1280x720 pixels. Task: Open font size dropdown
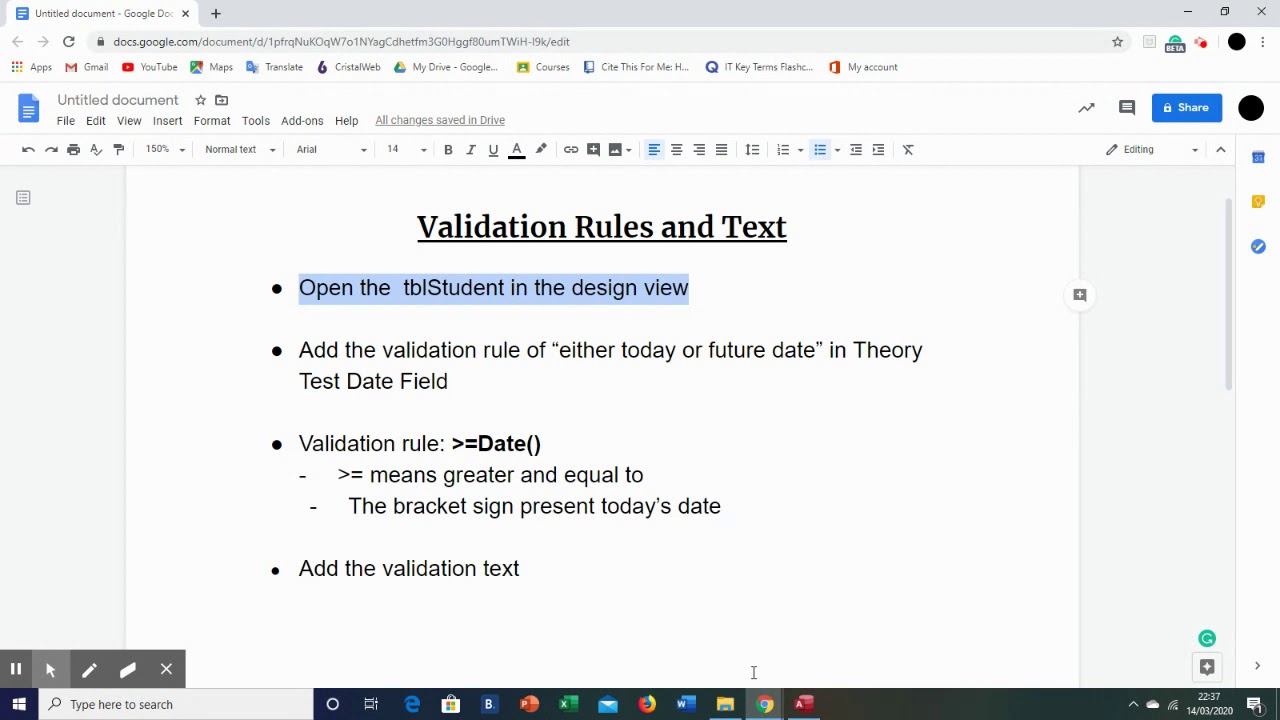(x=406, y=150)
